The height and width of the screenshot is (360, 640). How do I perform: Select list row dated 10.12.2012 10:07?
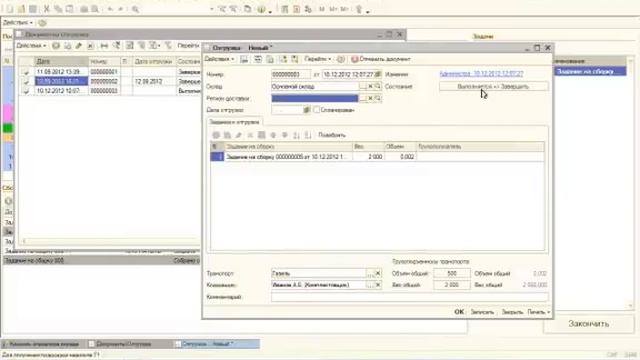tap(110, 91)
